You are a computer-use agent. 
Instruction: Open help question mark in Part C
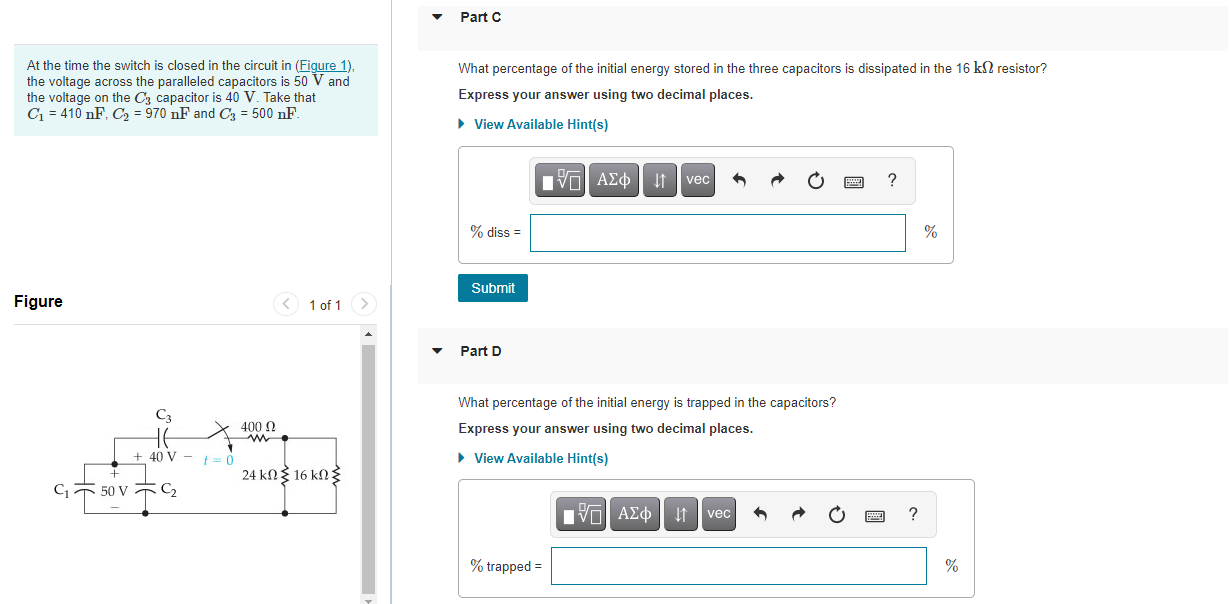(892, 180)
